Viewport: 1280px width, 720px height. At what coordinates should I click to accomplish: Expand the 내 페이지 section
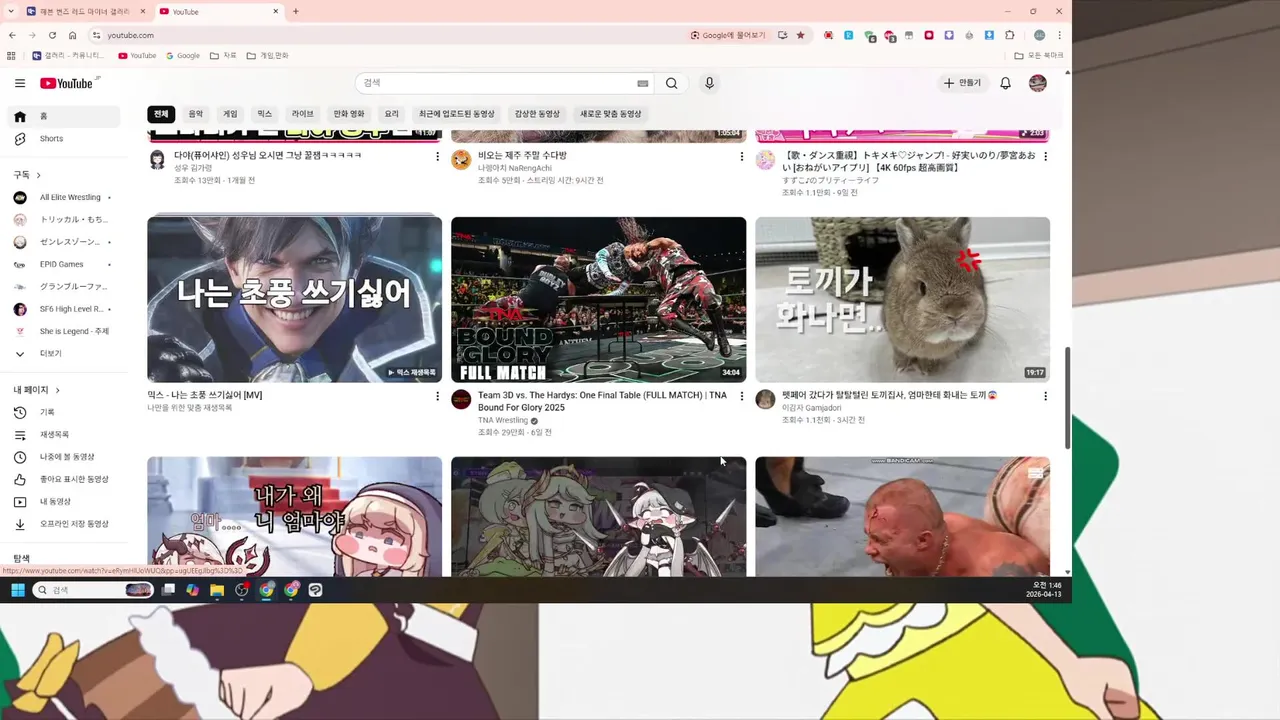coord(37,390)
